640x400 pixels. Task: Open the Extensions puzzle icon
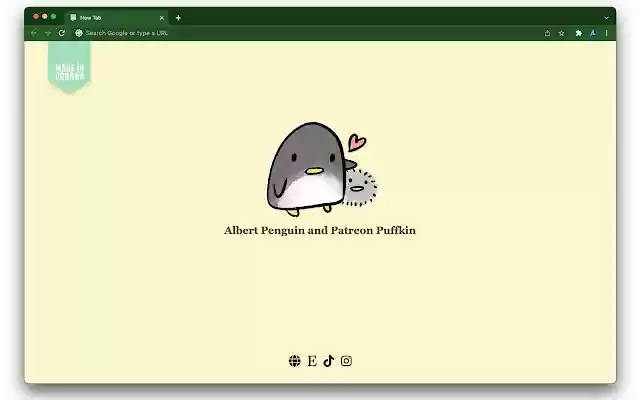pyautogui.click(x=578, y=33)
